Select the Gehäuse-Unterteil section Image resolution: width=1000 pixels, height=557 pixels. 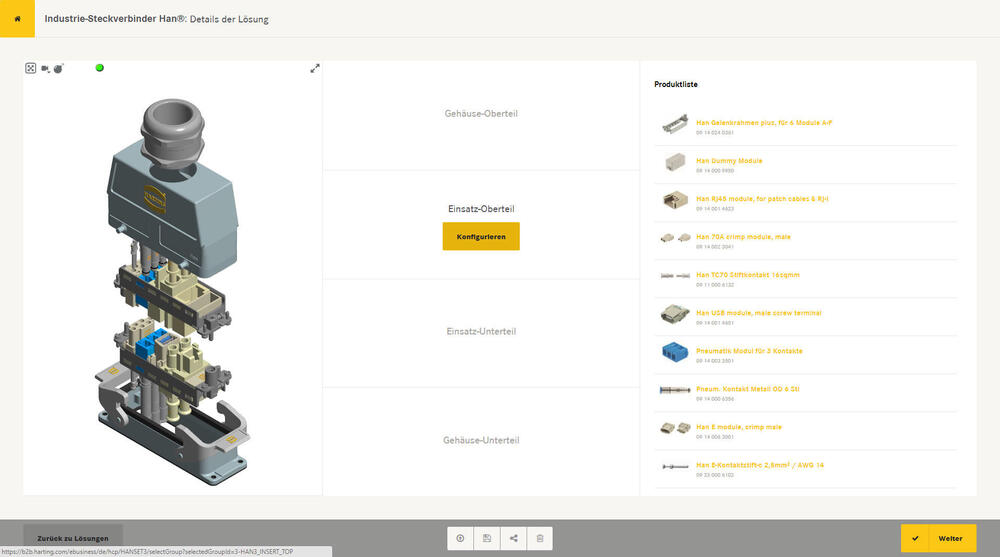(x=481, y=440)
